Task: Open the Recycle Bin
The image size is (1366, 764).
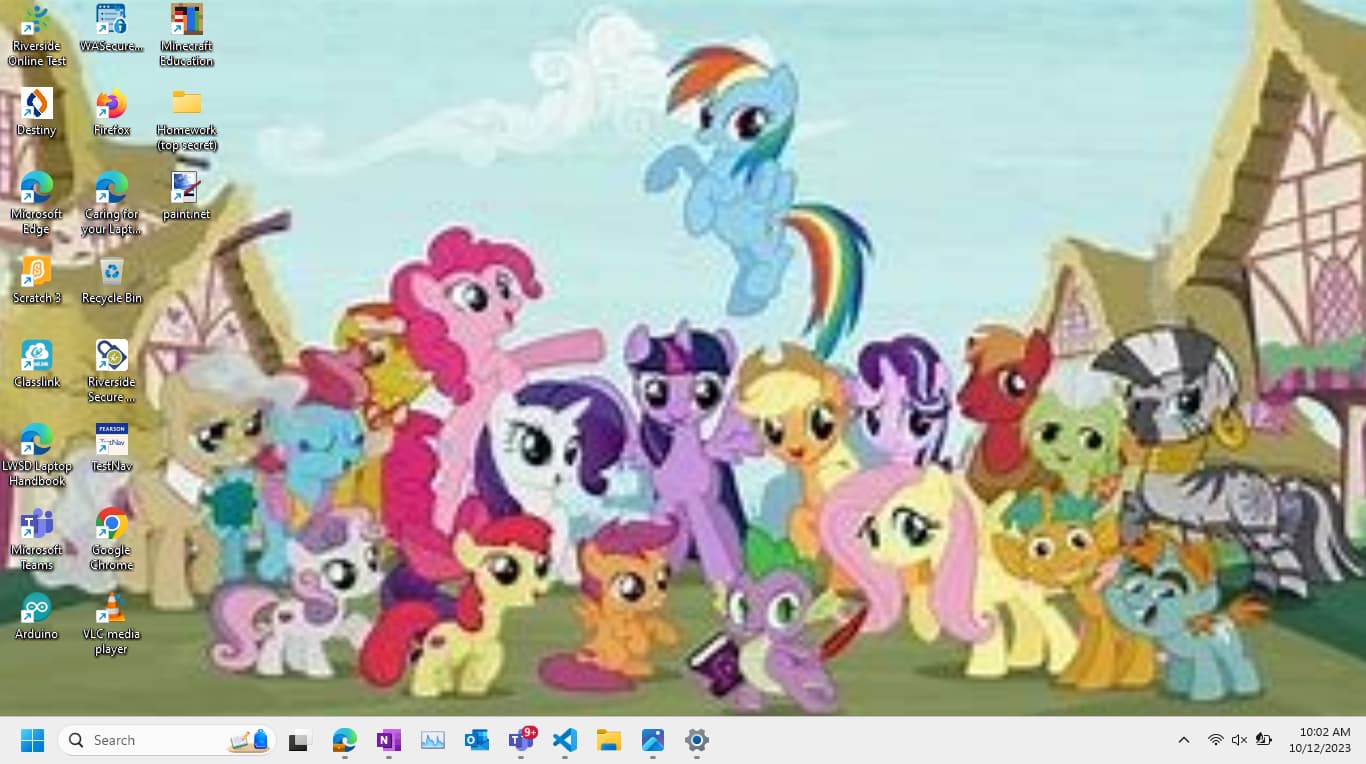Action: click(111, 280)
